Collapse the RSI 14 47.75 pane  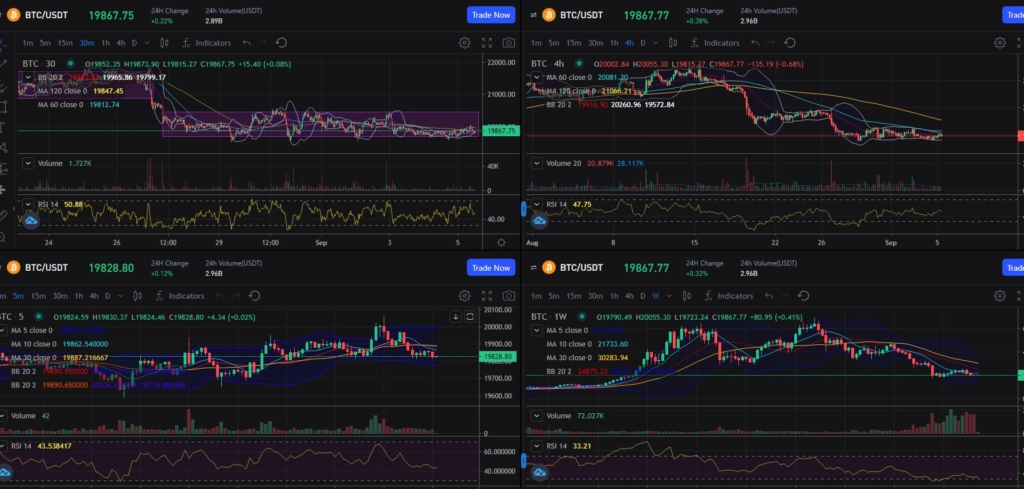[x=536, y=204]
